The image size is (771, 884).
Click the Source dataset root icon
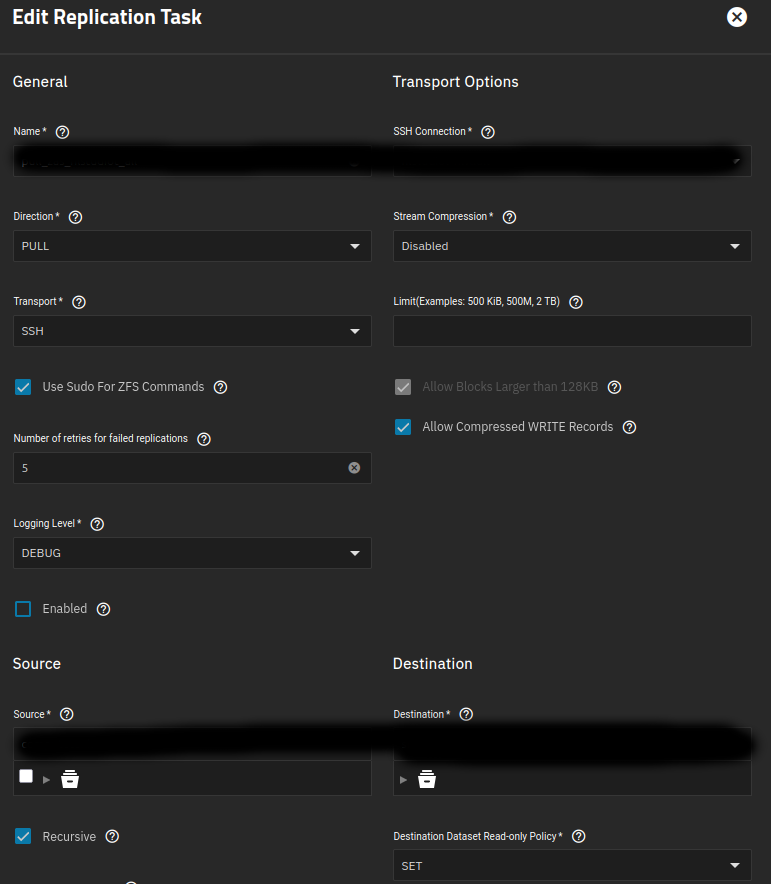[x=70, y=779]
